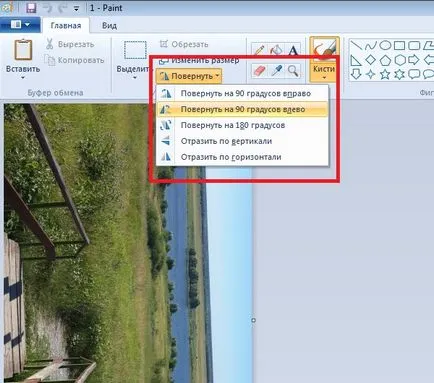This screenshot has width=434, height=383.
Task: Choose Отразить по горизонтали
Action: coord(242,157)
